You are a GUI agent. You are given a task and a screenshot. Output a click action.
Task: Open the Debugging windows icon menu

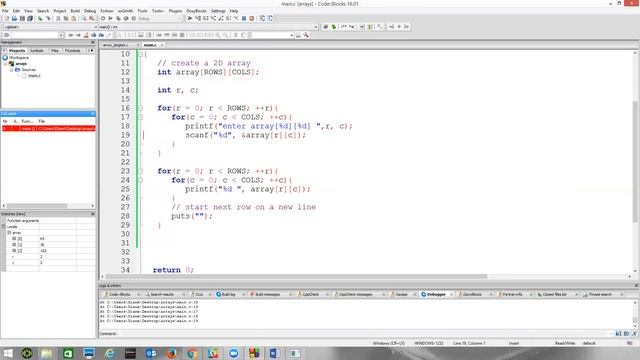pyautogui.click(x=262, y=18)
